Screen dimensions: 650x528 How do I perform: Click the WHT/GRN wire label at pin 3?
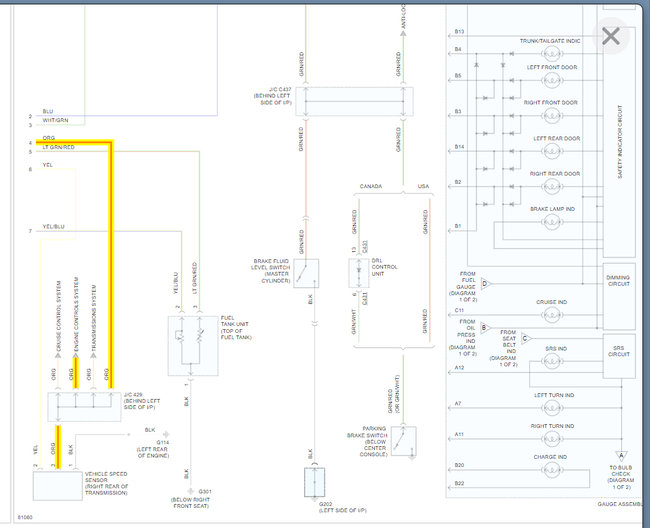[x=55, y=120]
